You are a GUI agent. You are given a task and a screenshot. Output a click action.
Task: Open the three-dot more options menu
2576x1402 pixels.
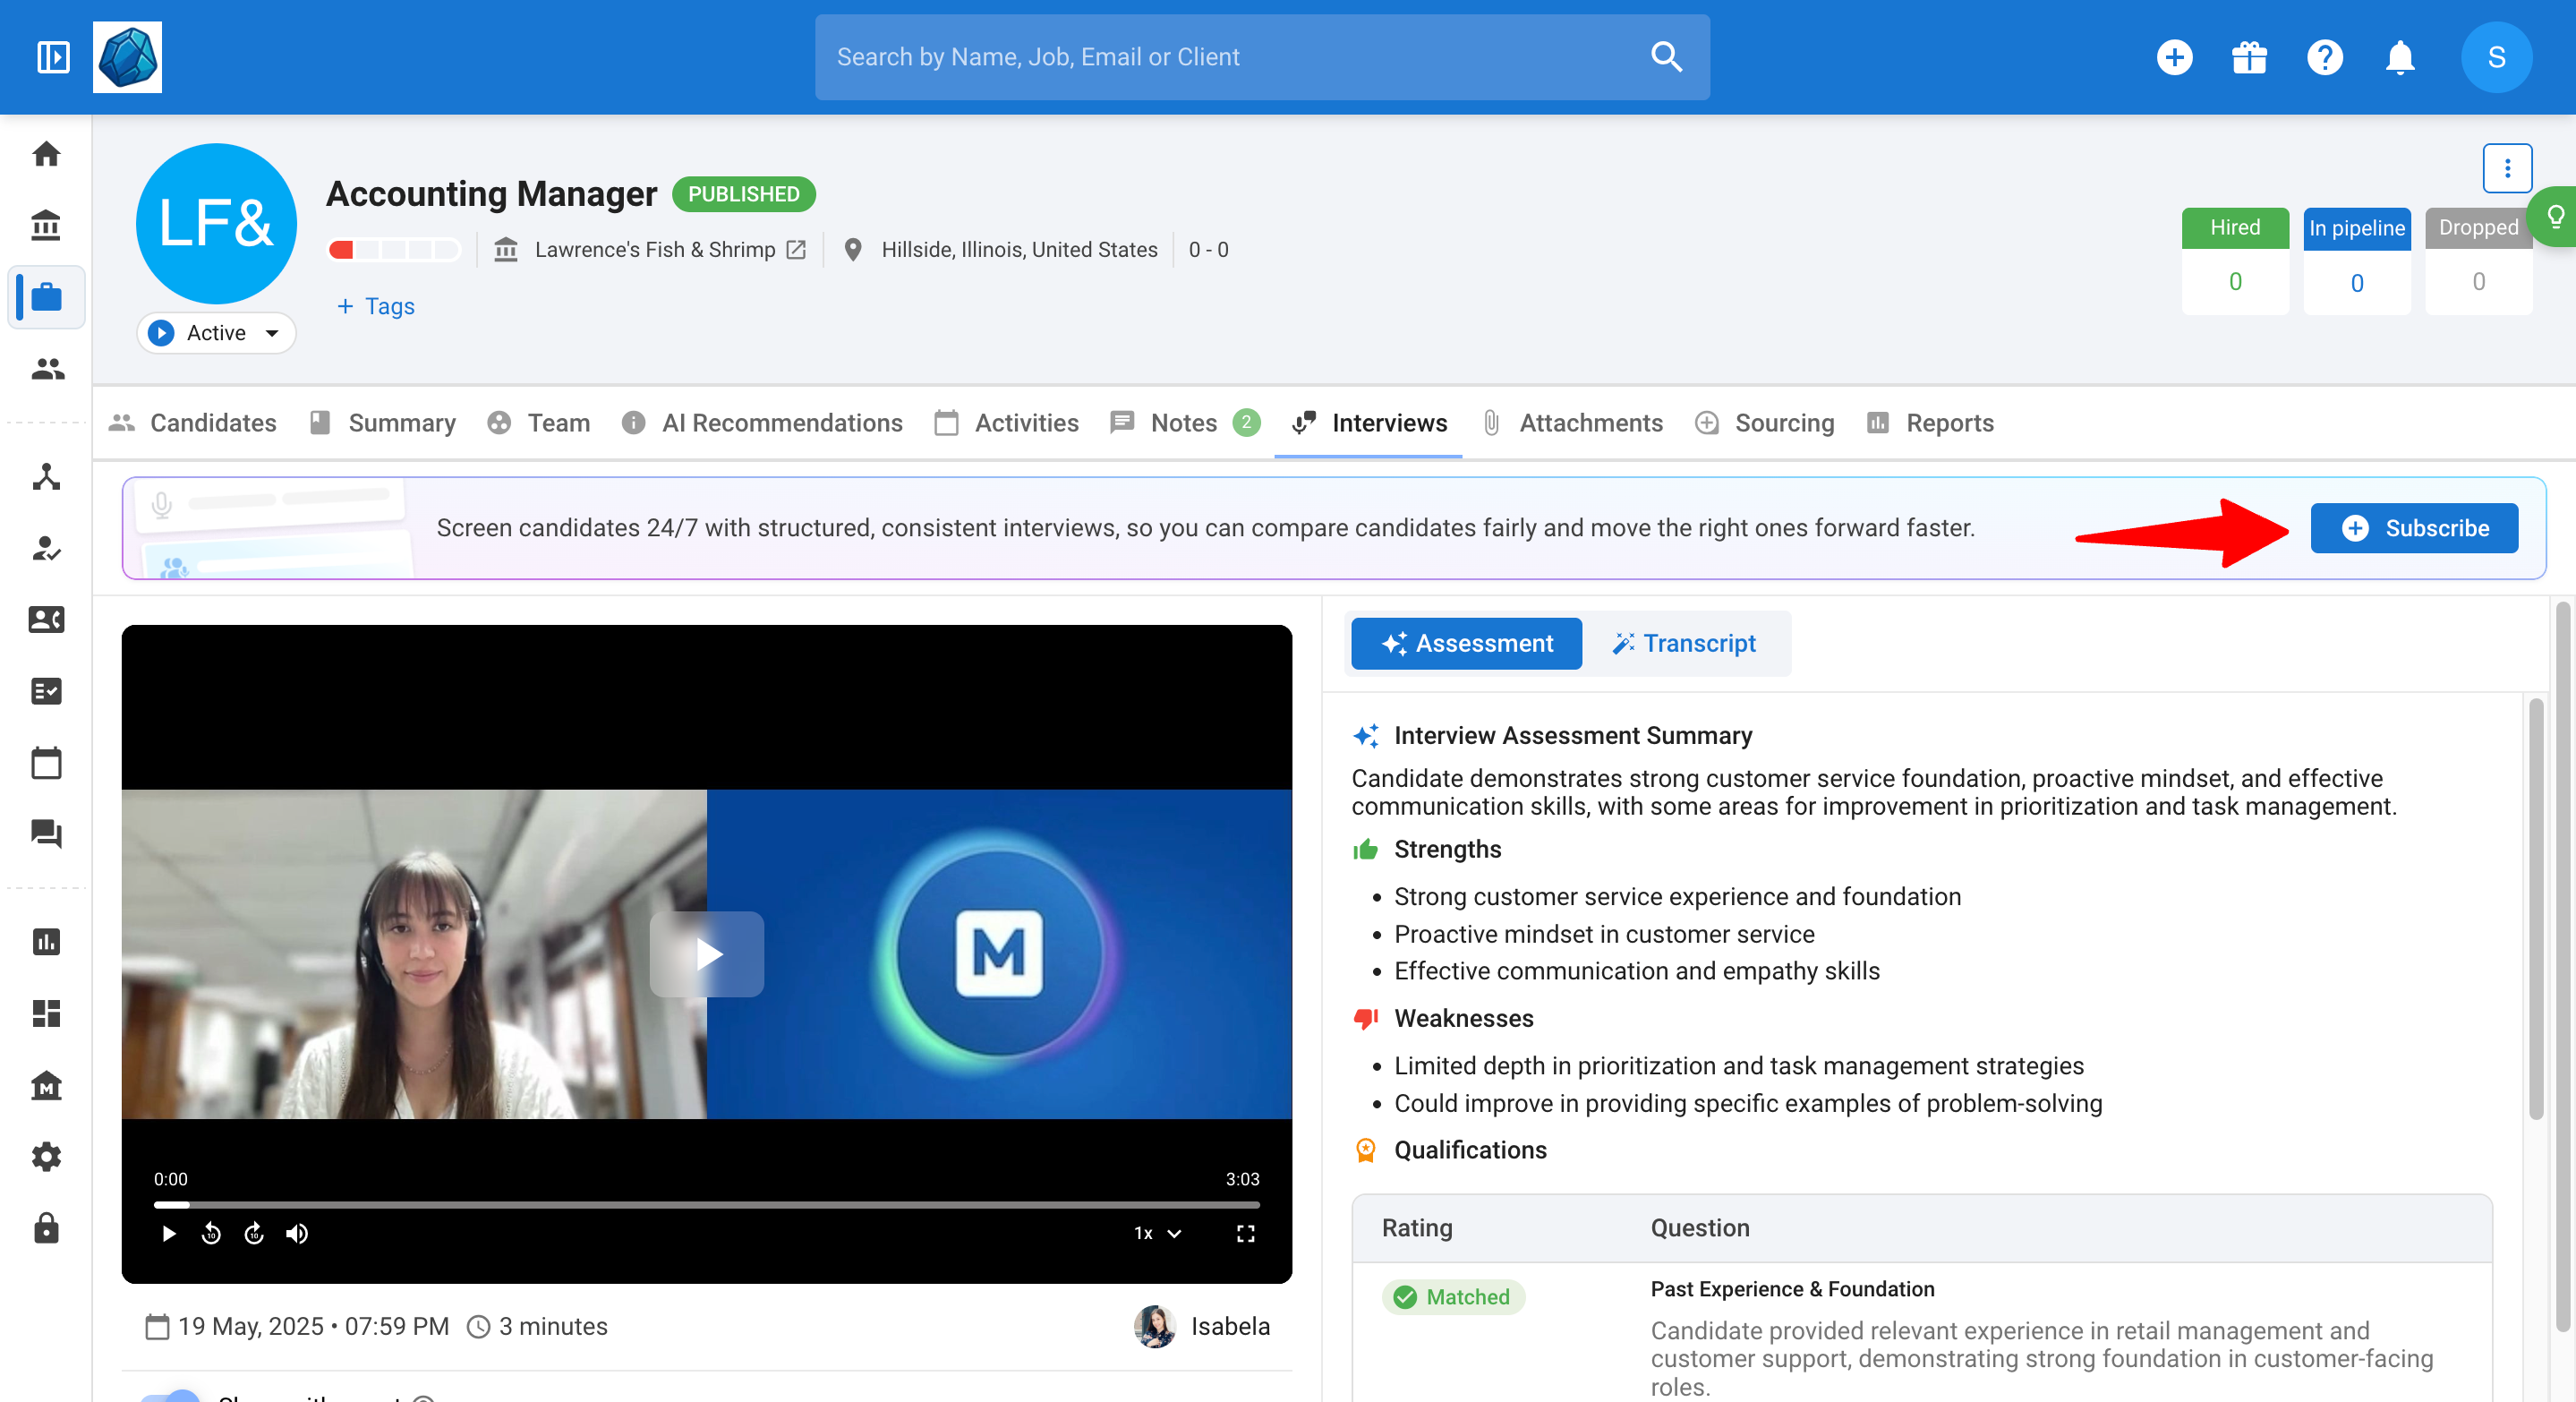tap(2506, 168)
